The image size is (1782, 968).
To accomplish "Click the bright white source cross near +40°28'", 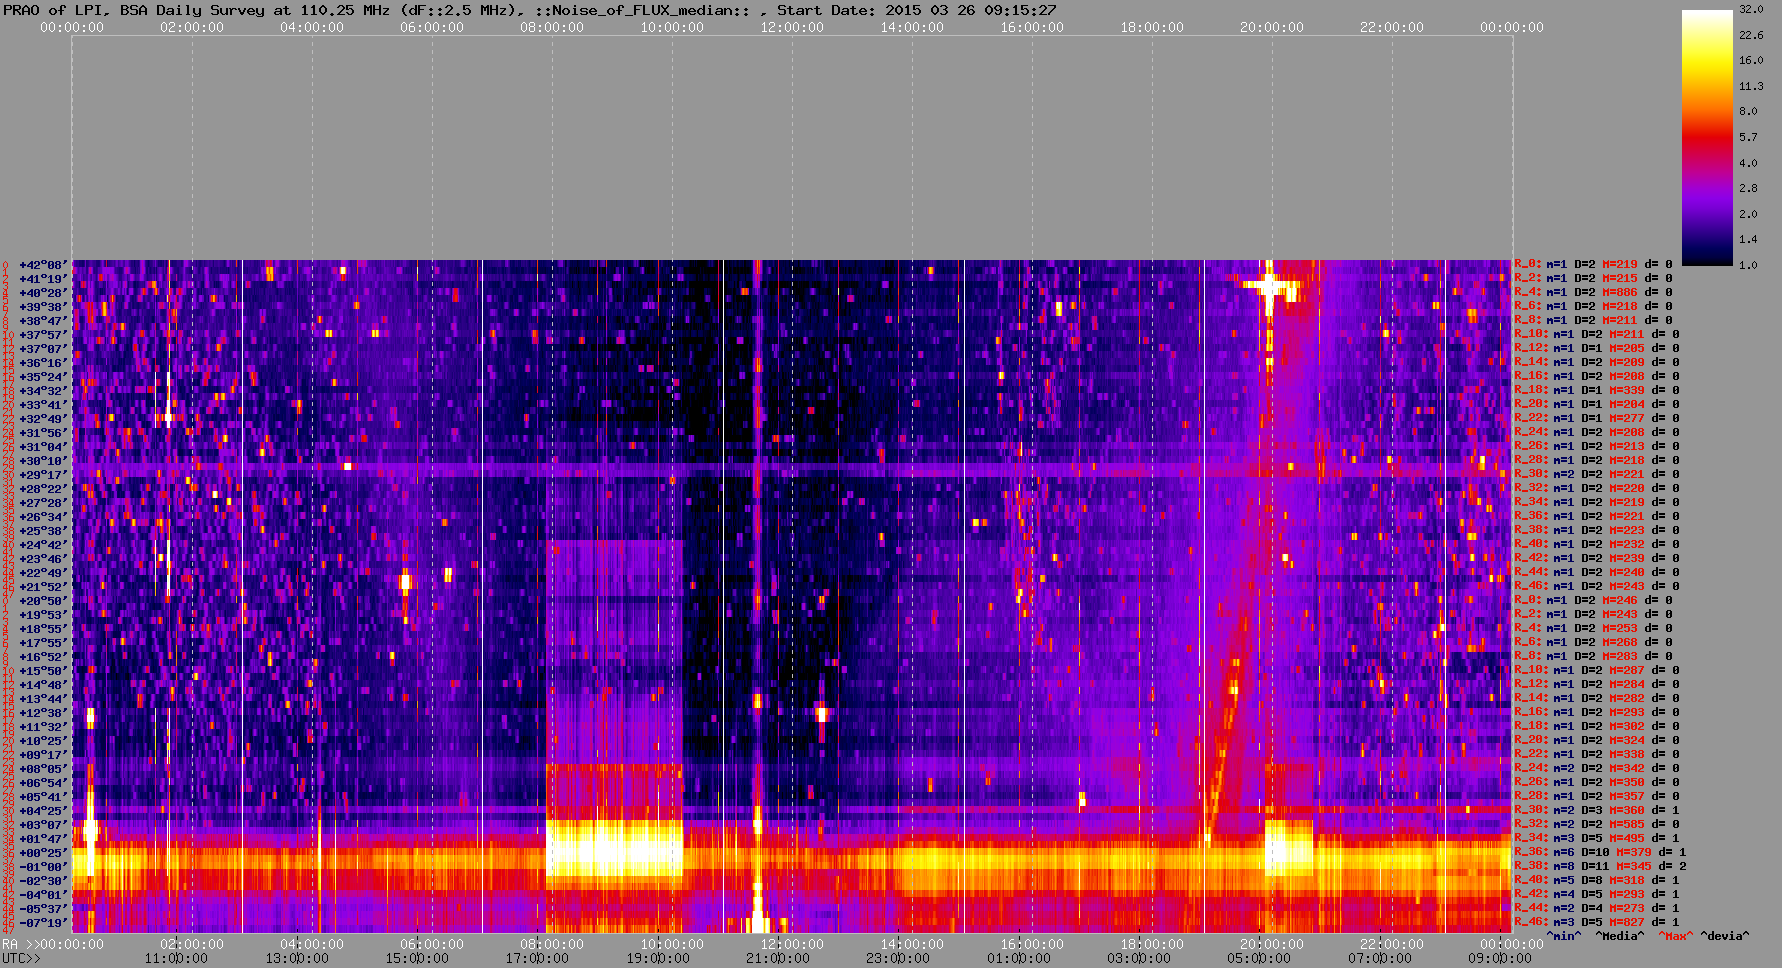I will coord(1269,286).
